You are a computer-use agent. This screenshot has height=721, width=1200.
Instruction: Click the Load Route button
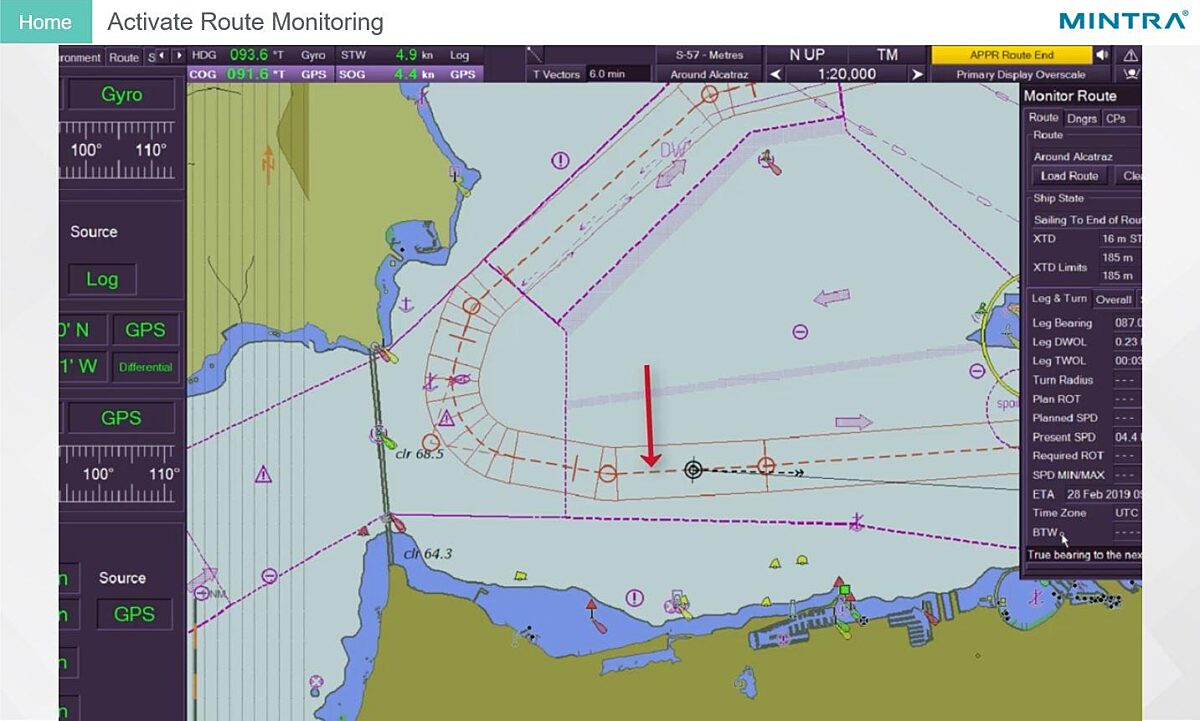point(1069,176)
